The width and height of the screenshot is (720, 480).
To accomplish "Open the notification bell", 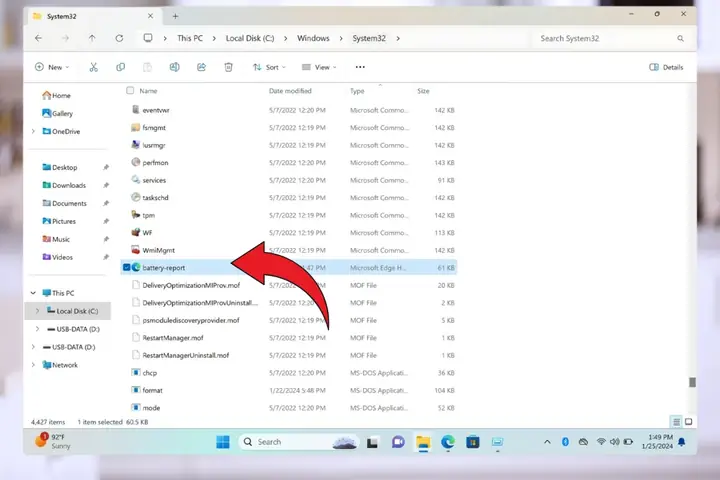I will (682, 442).
